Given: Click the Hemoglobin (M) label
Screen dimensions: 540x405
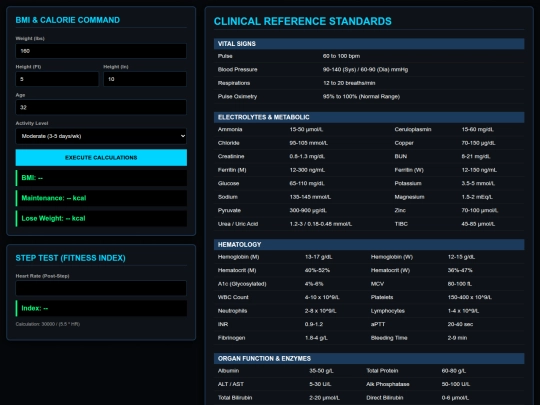Looking at the screenshot, I should pyautogui.click(x=238, y=257).
